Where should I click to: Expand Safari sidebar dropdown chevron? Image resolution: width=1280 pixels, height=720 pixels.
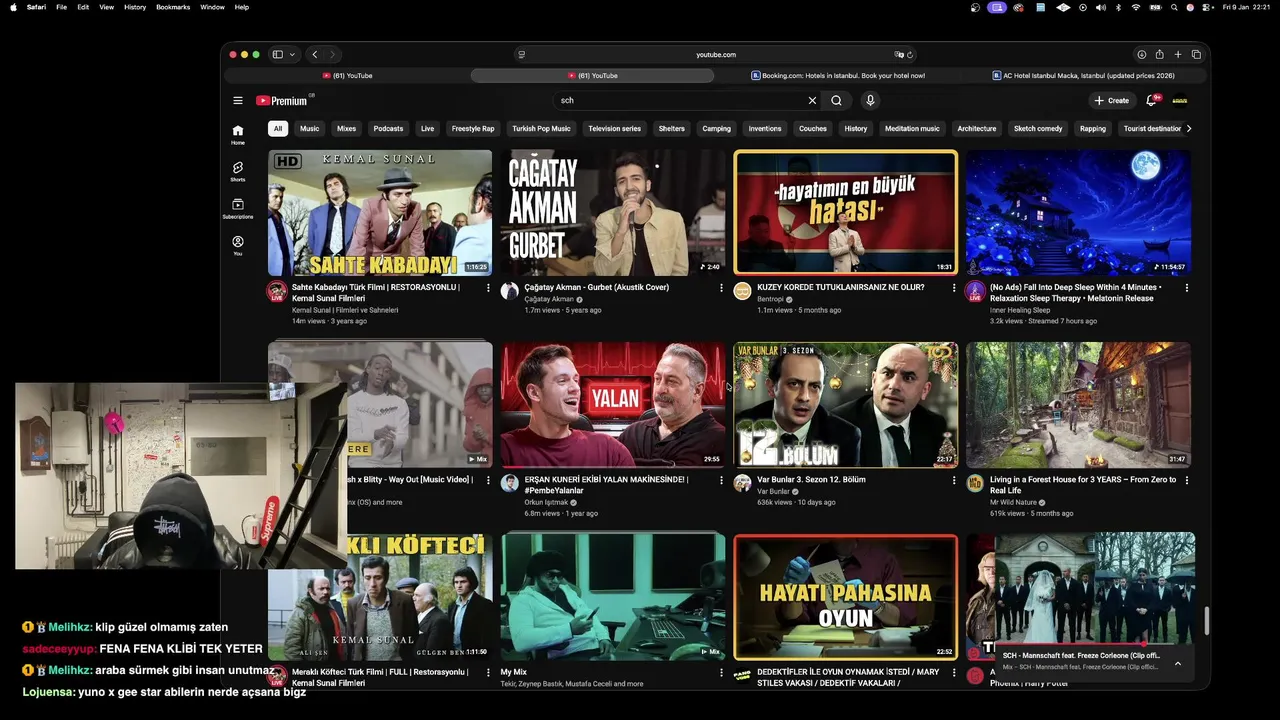(x=292, y=55)
